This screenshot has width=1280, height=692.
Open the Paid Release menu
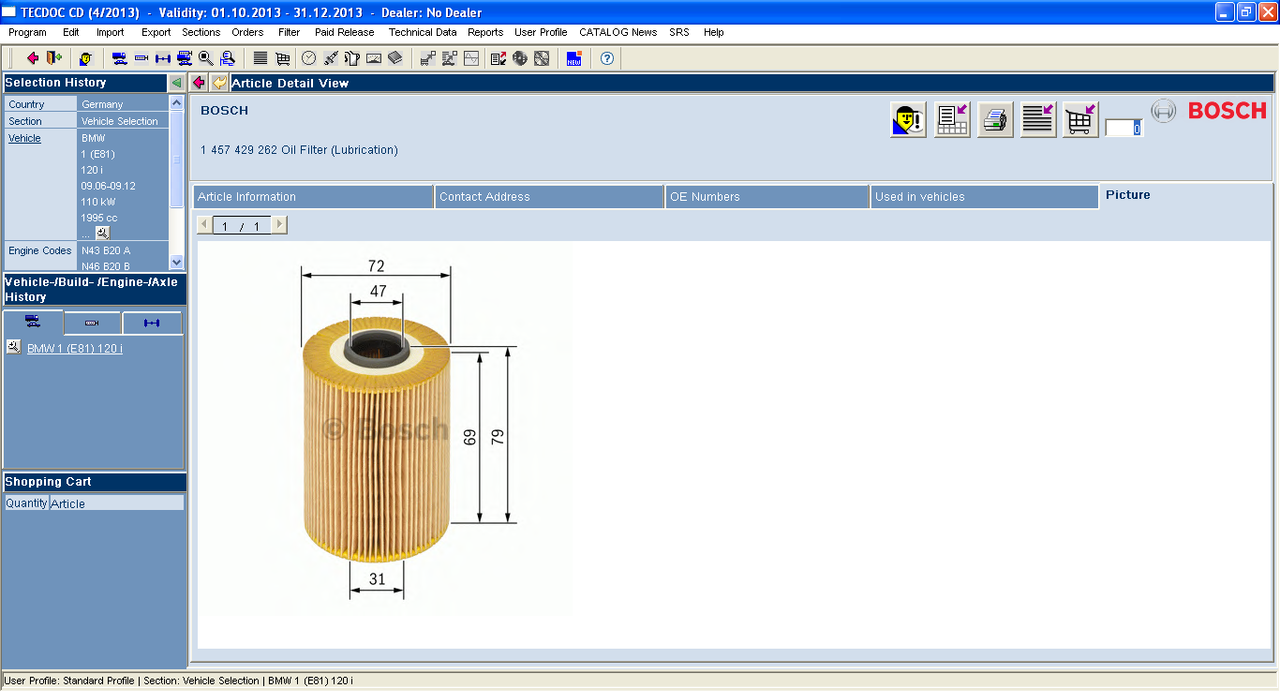[x=344, y=32]
